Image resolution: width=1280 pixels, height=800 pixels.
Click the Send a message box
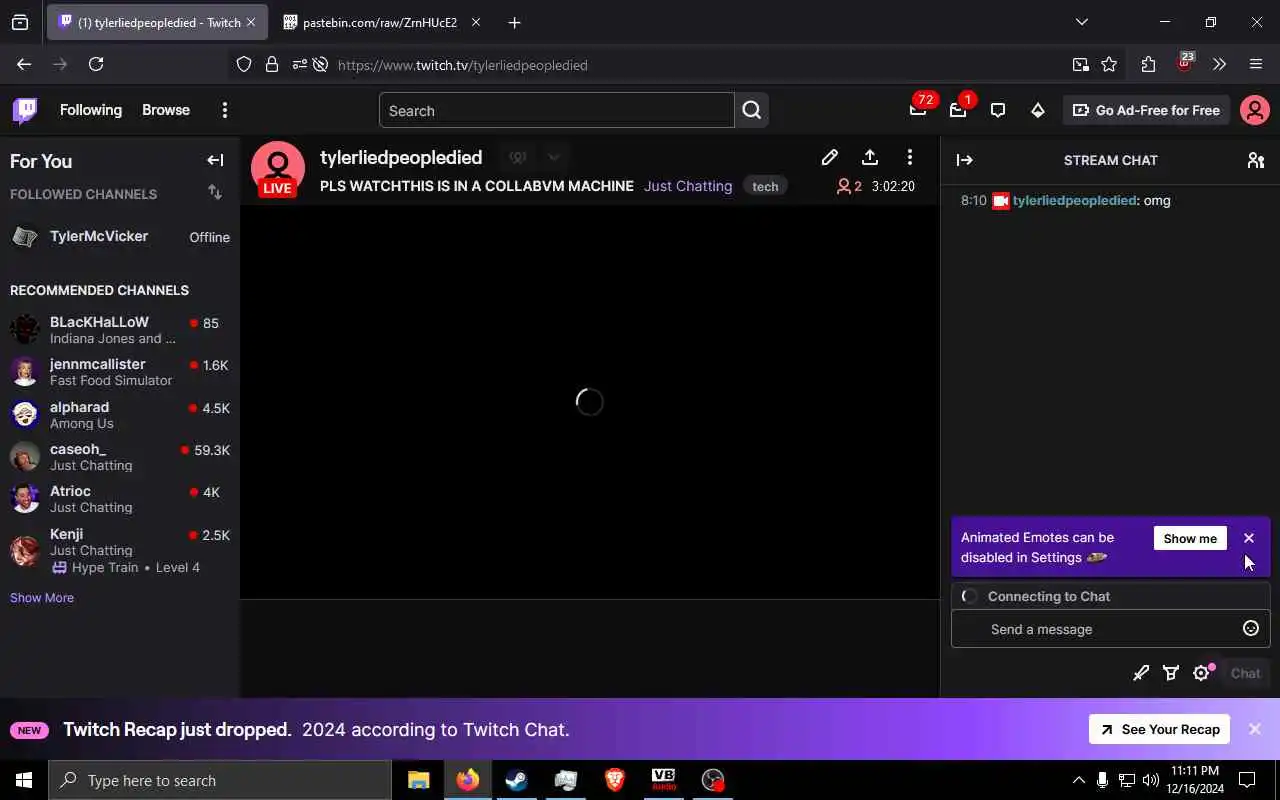pyautogui.click(x=1110, y=628)
